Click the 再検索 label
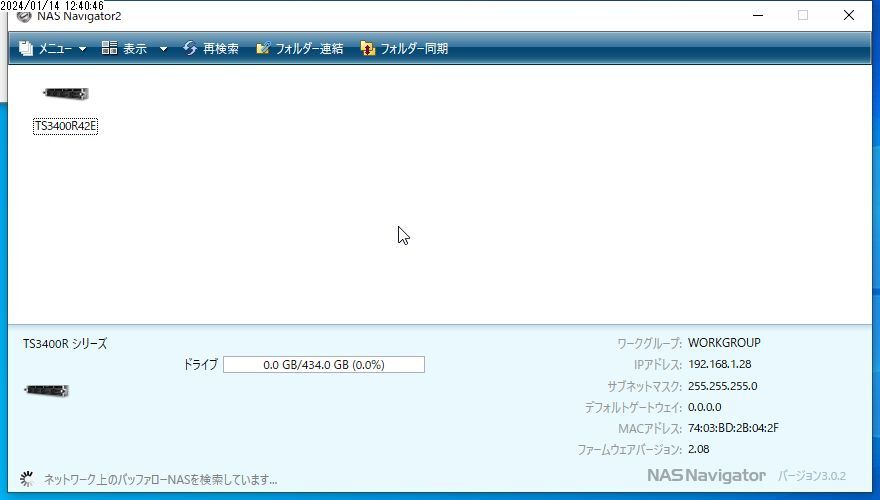 (x=221, y=49)
